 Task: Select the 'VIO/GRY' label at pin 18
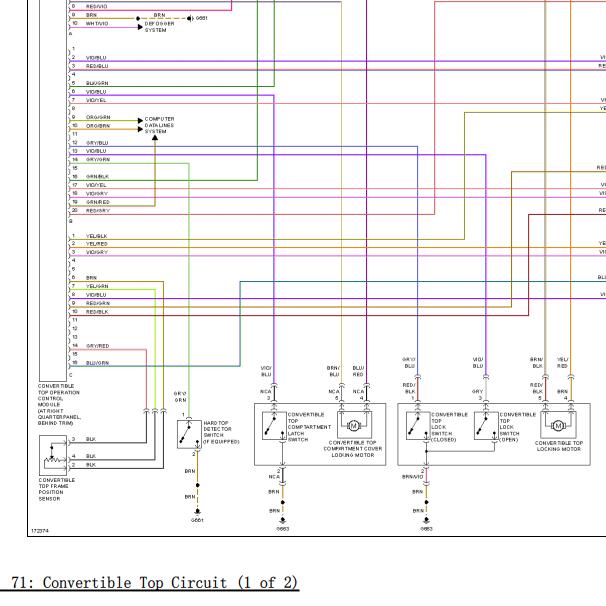tap(97, 193)
